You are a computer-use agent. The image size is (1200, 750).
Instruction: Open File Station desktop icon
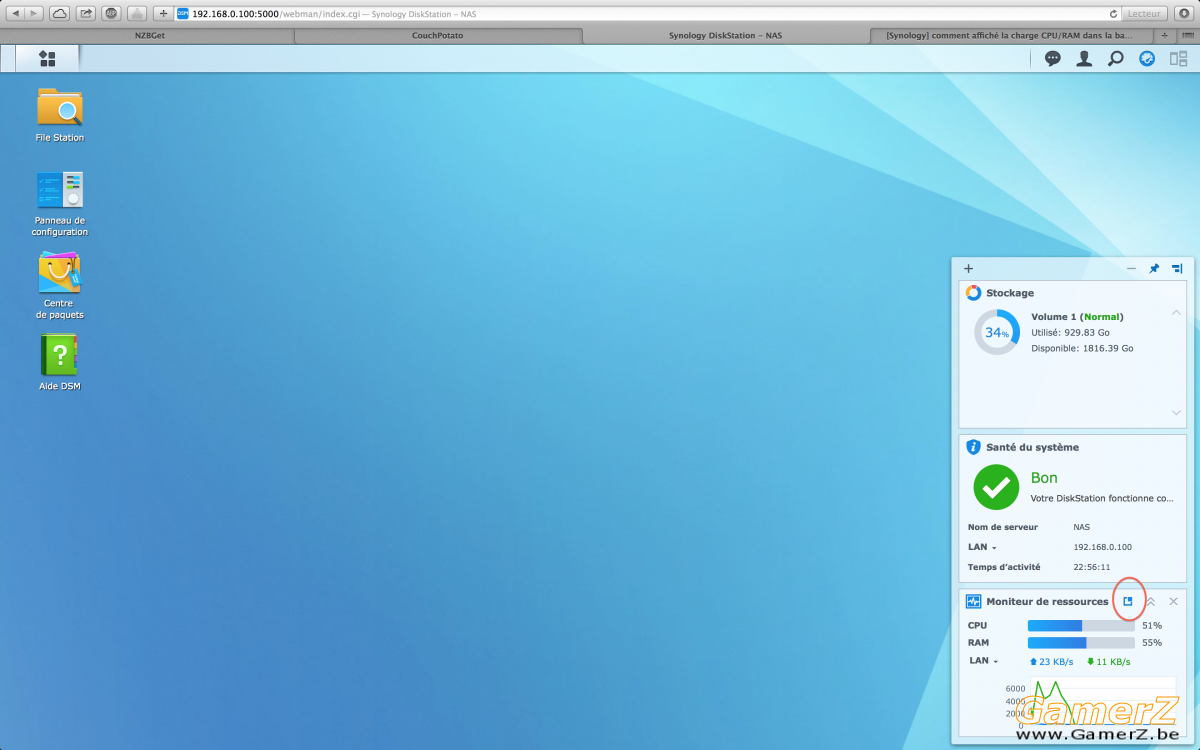coord(60,115)
